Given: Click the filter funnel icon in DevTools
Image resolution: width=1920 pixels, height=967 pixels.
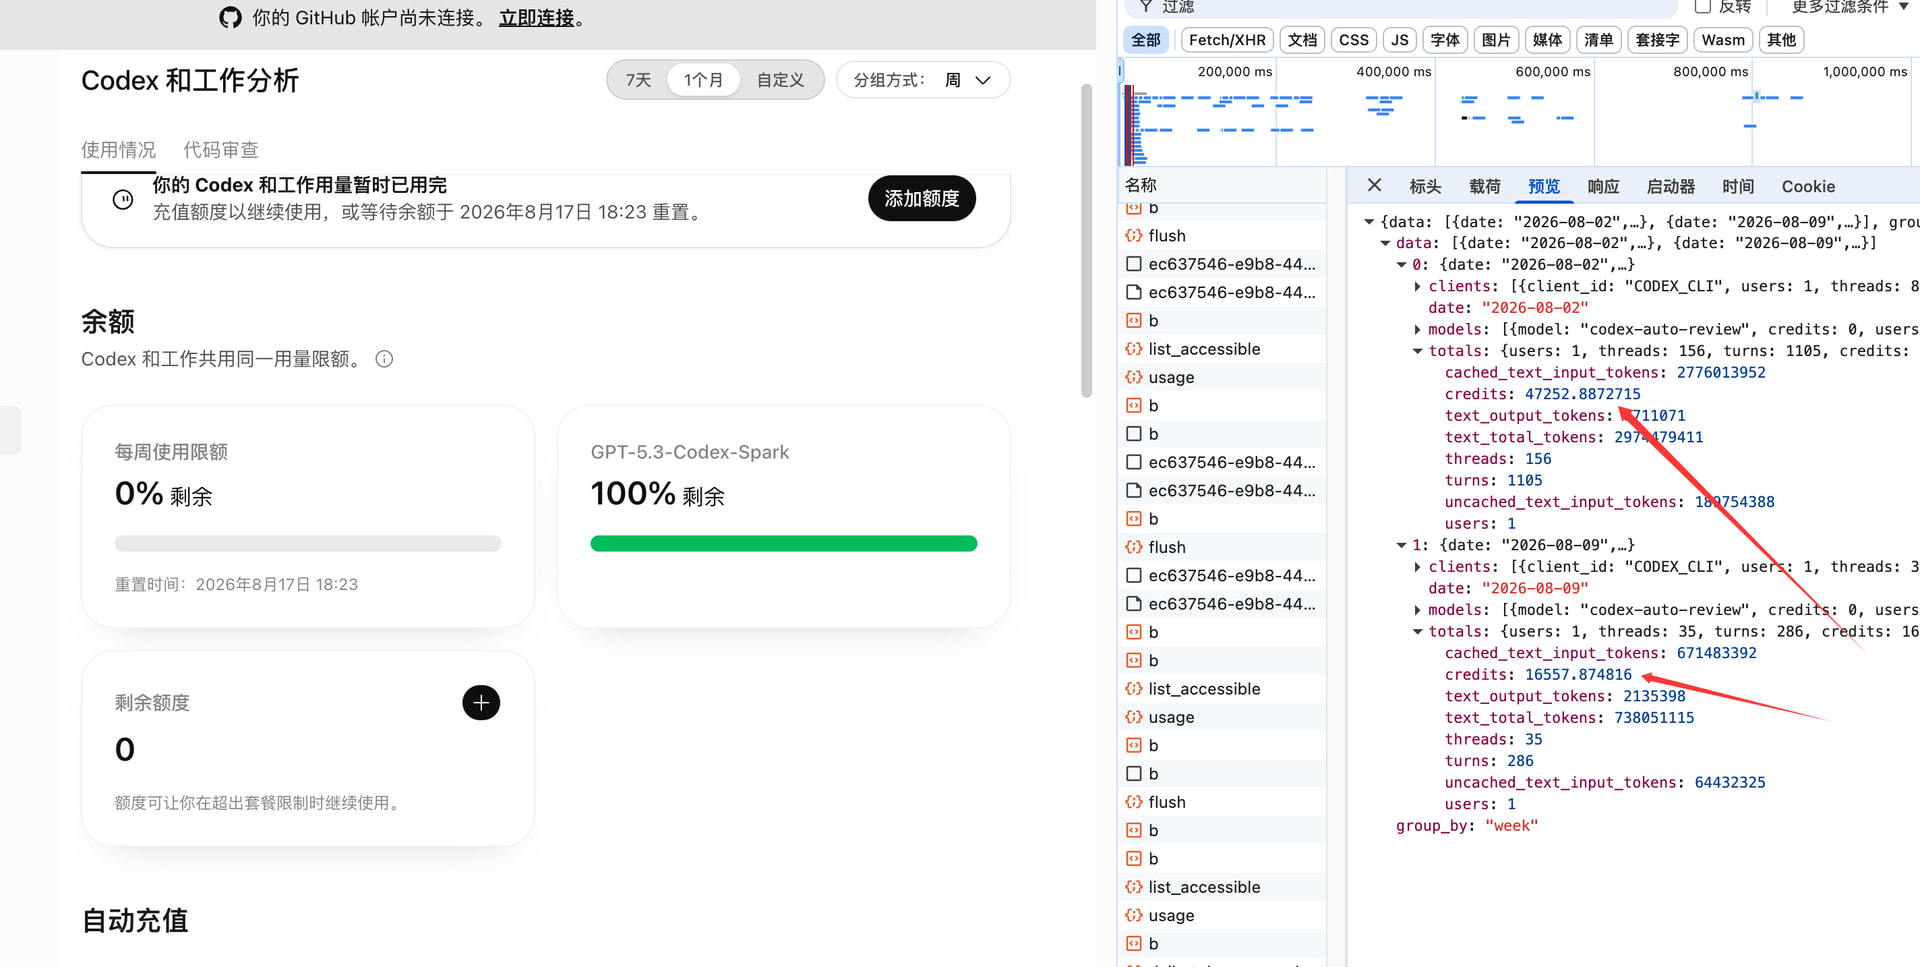Looking at the screenshot, I should pyautogui.click(x=1146, y=6).
